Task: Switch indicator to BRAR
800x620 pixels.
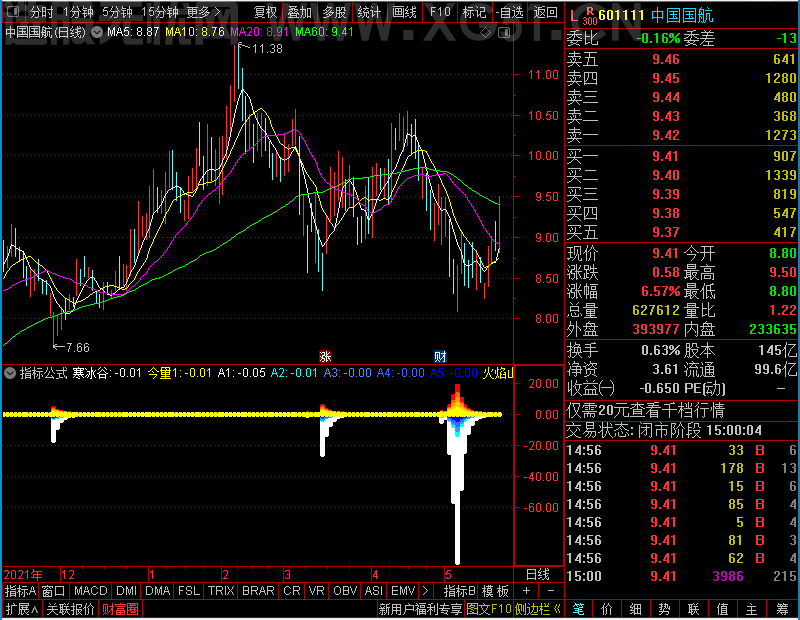Action: 258,591
